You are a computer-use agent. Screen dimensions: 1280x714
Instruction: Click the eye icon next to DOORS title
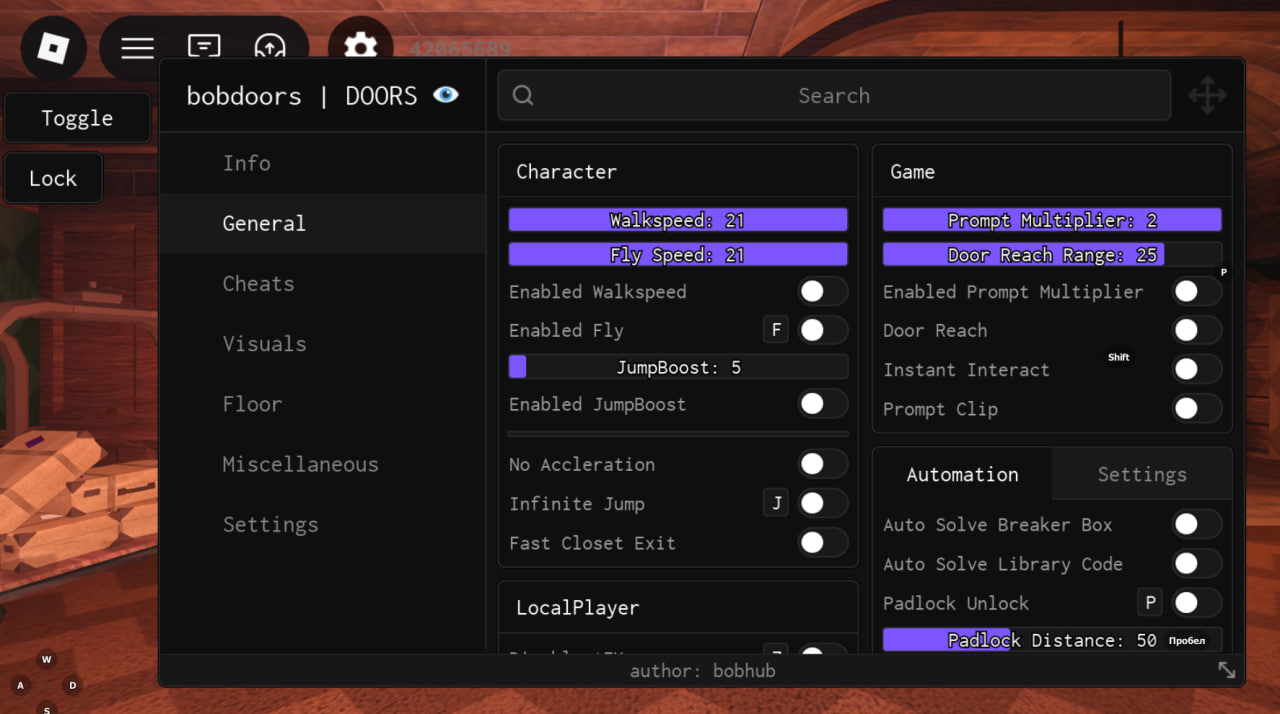pyautogui.click(x=445, y=95)
